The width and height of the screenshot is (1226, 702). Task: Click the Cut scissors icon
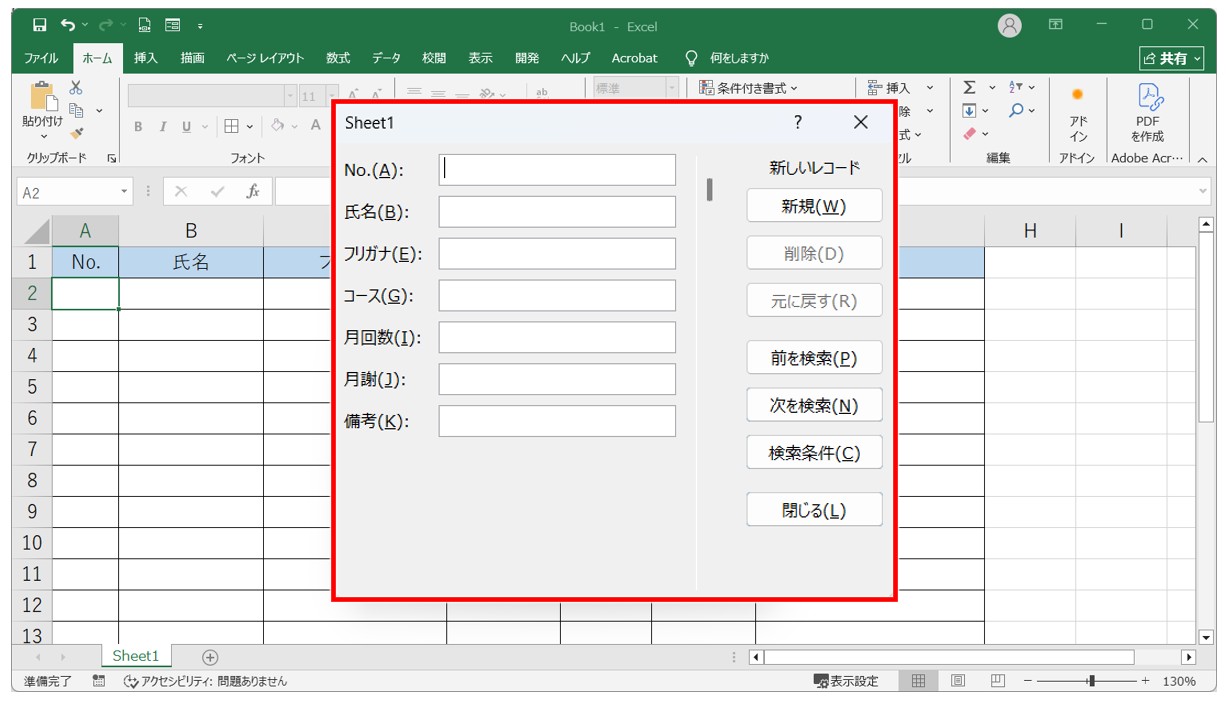point(76,89)
